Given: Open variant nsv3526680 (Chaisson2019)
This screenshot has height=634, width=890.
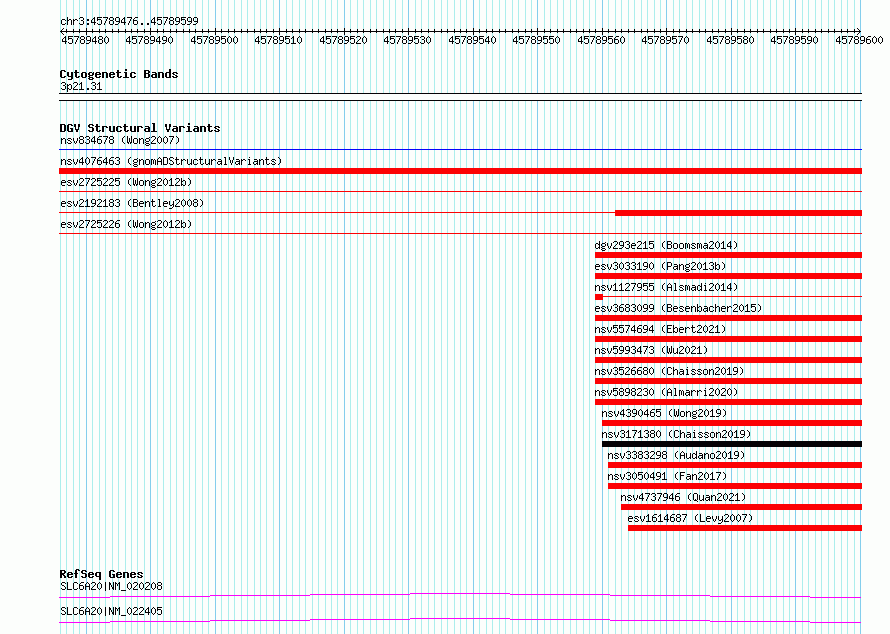Looking at the screenshot, I should tap(669, 372).
